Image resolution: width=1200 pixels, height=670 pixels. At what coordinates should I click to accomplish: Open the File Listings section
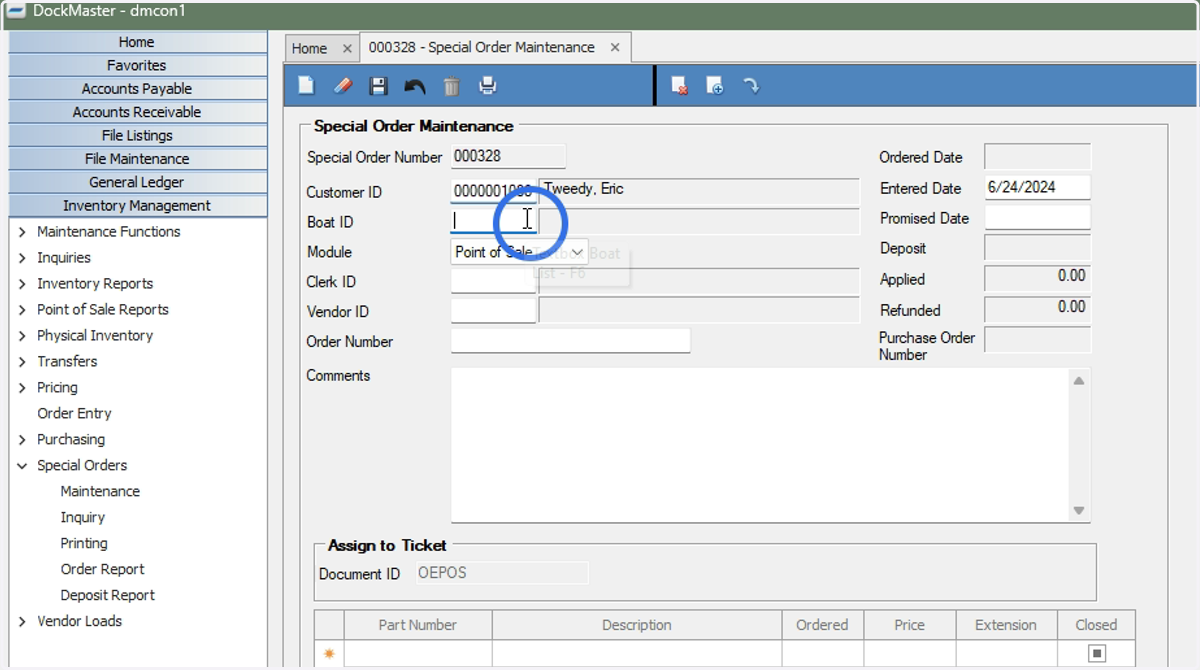point(137,135)
